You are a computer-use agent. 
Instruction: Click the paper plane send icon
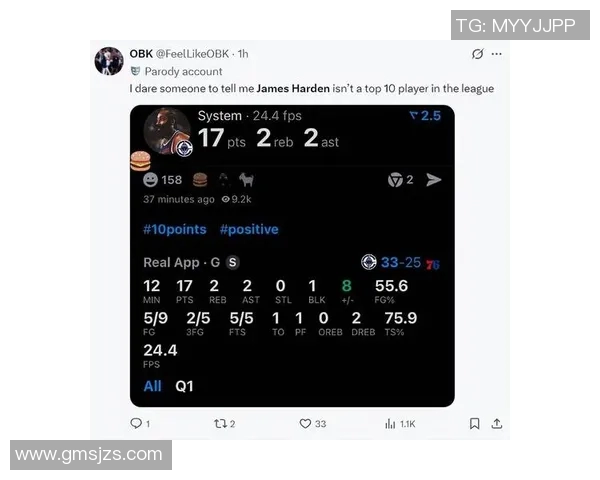pyautogui.click(x=434, y=180)
